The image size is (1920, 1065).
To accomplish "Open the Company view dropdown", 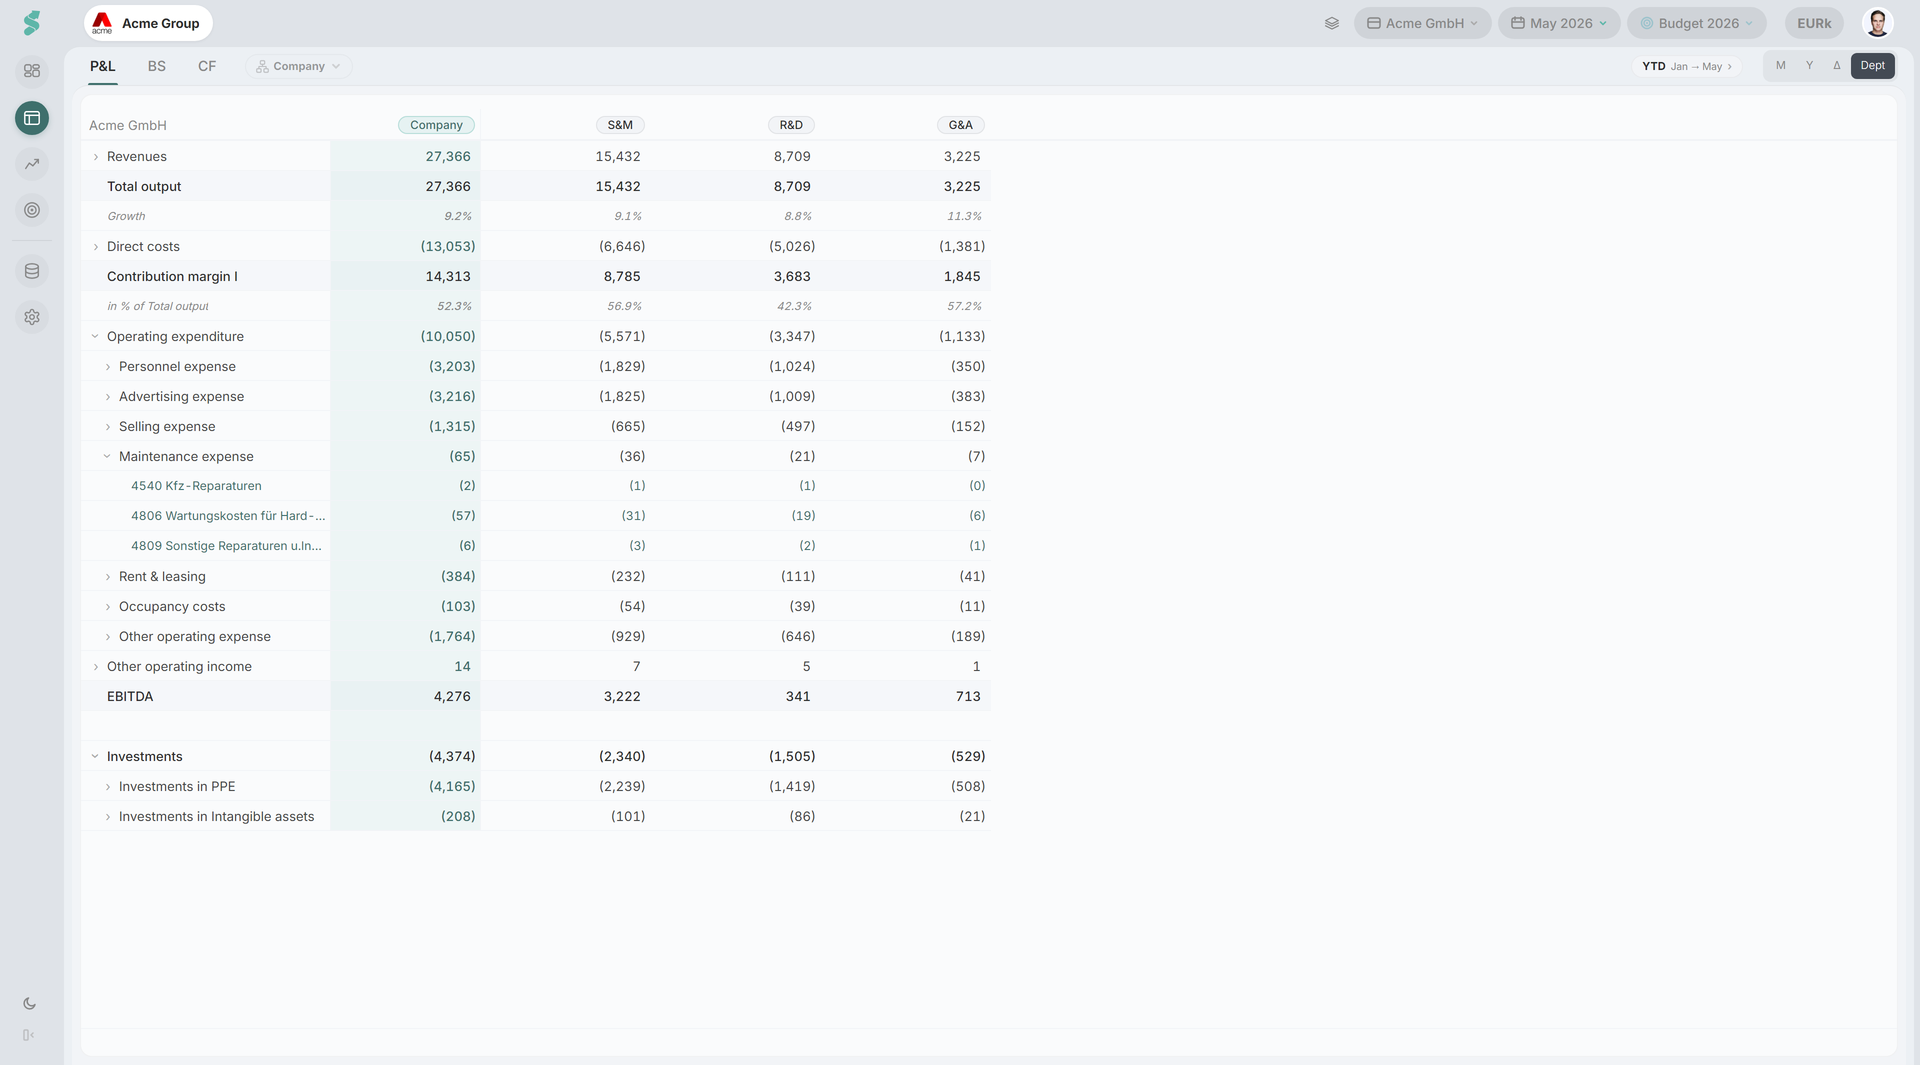I will [298, 66].
